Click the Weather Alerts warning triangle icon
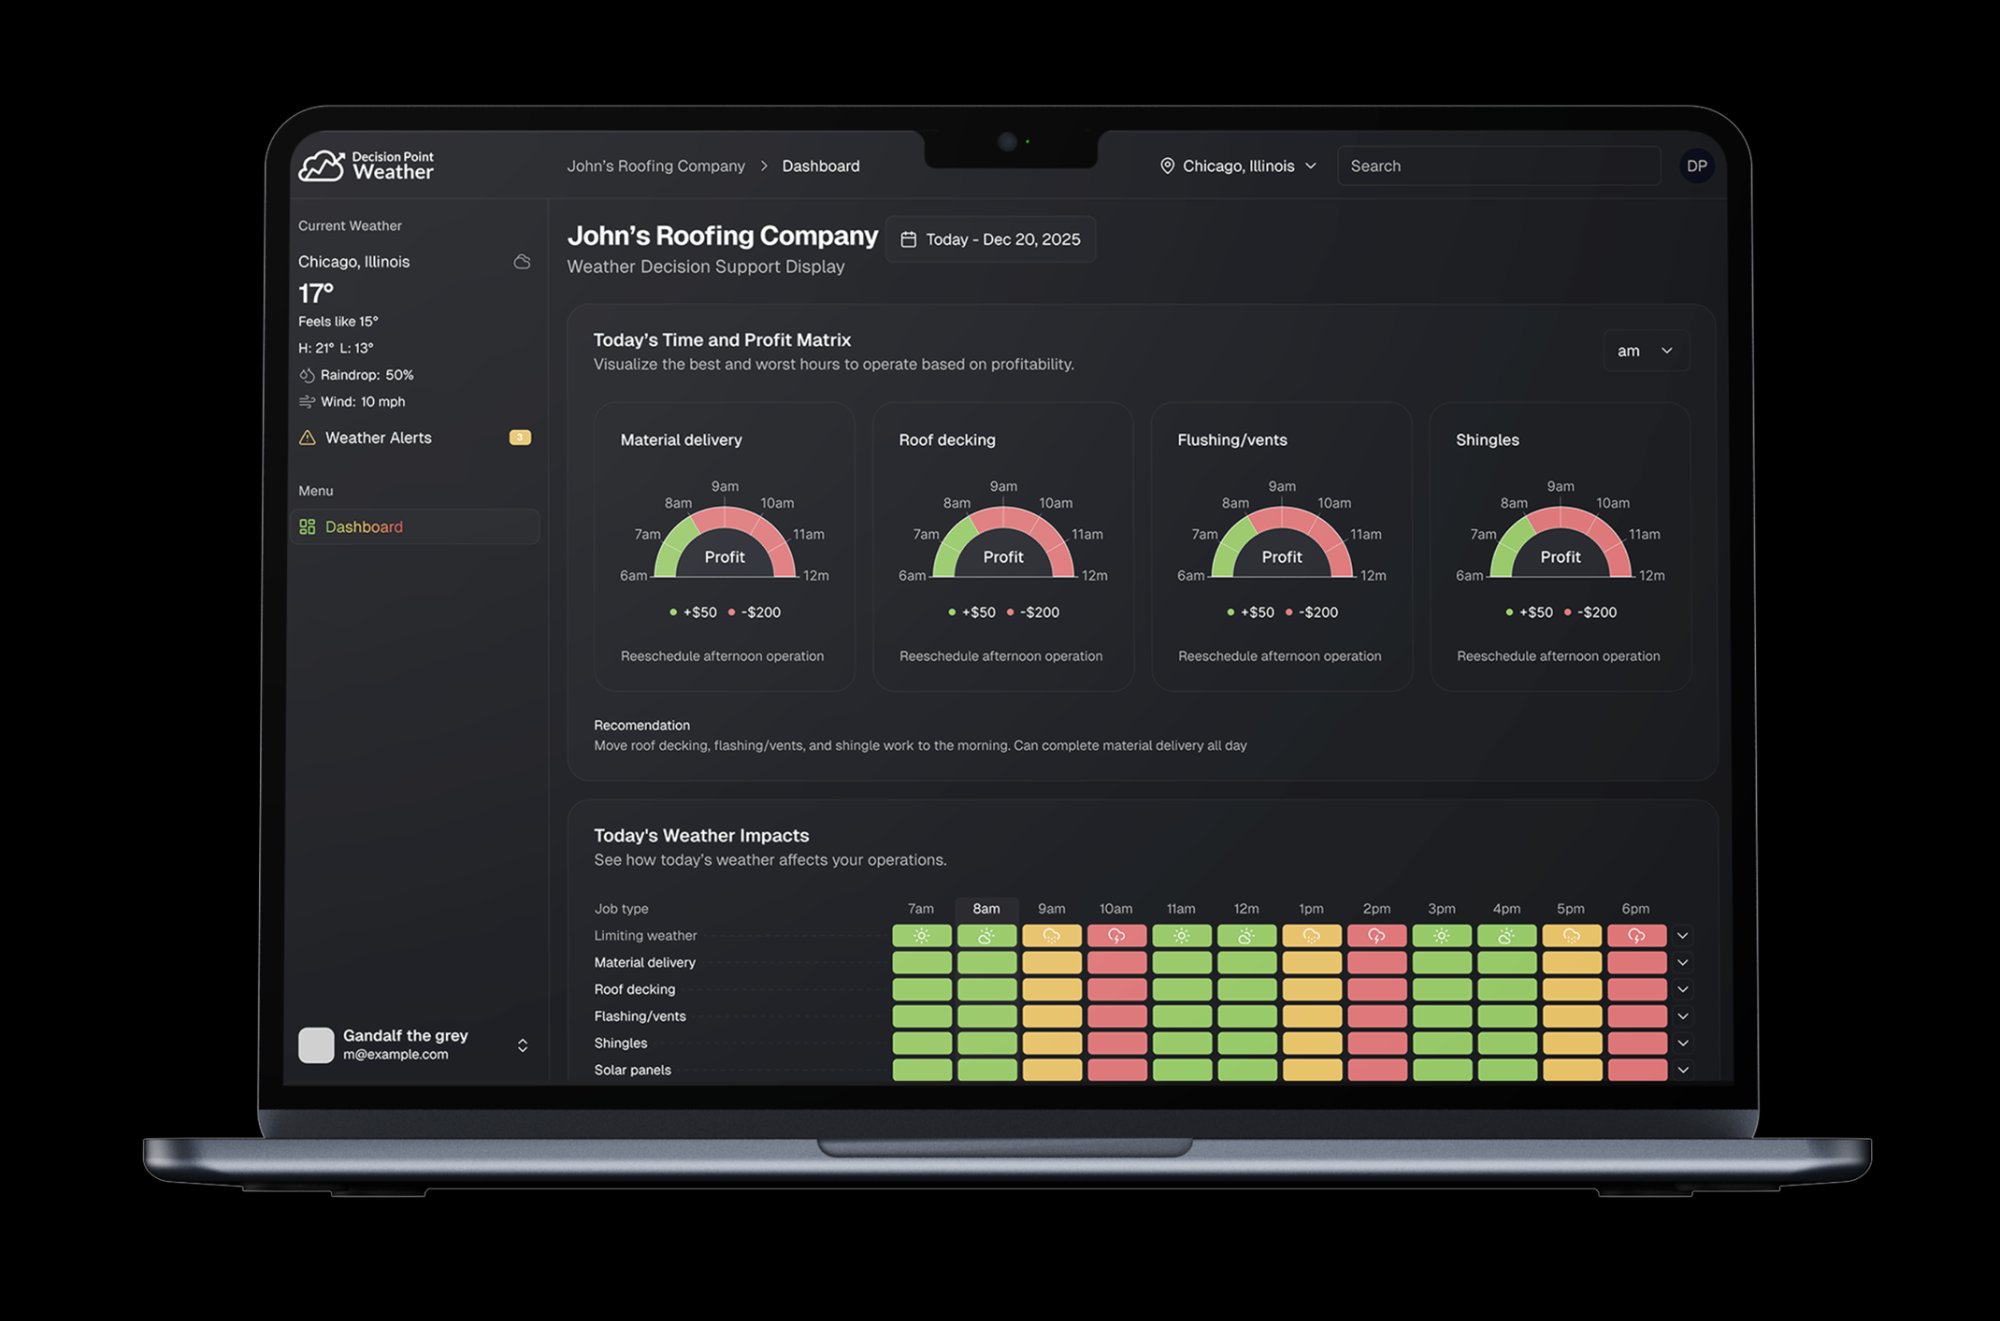Image resolution: width=2000 pixels, height=1321 pixels. [307, 438]
